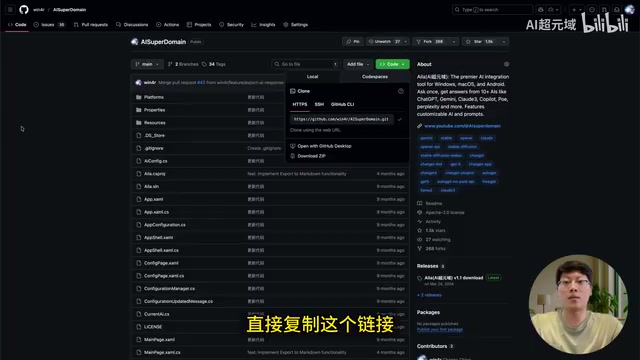Open the Properties folder
This screenshot has height=360, width=640.
154,110
